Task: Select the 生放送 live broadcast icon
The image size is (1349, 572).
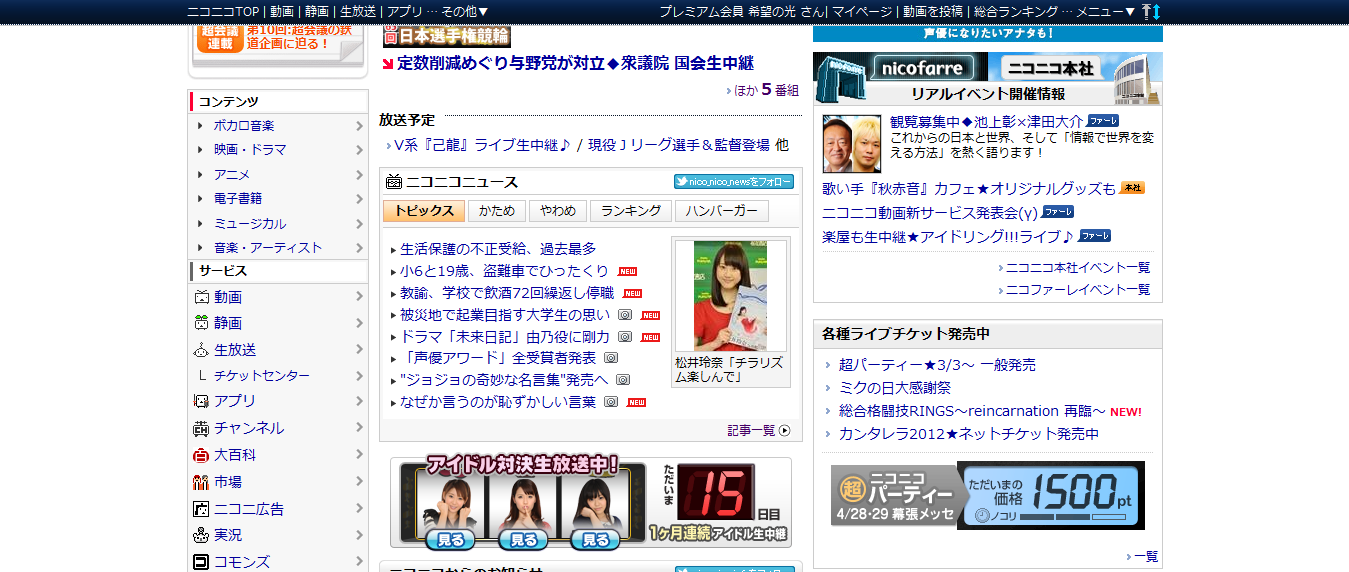Action: point(201,349)
